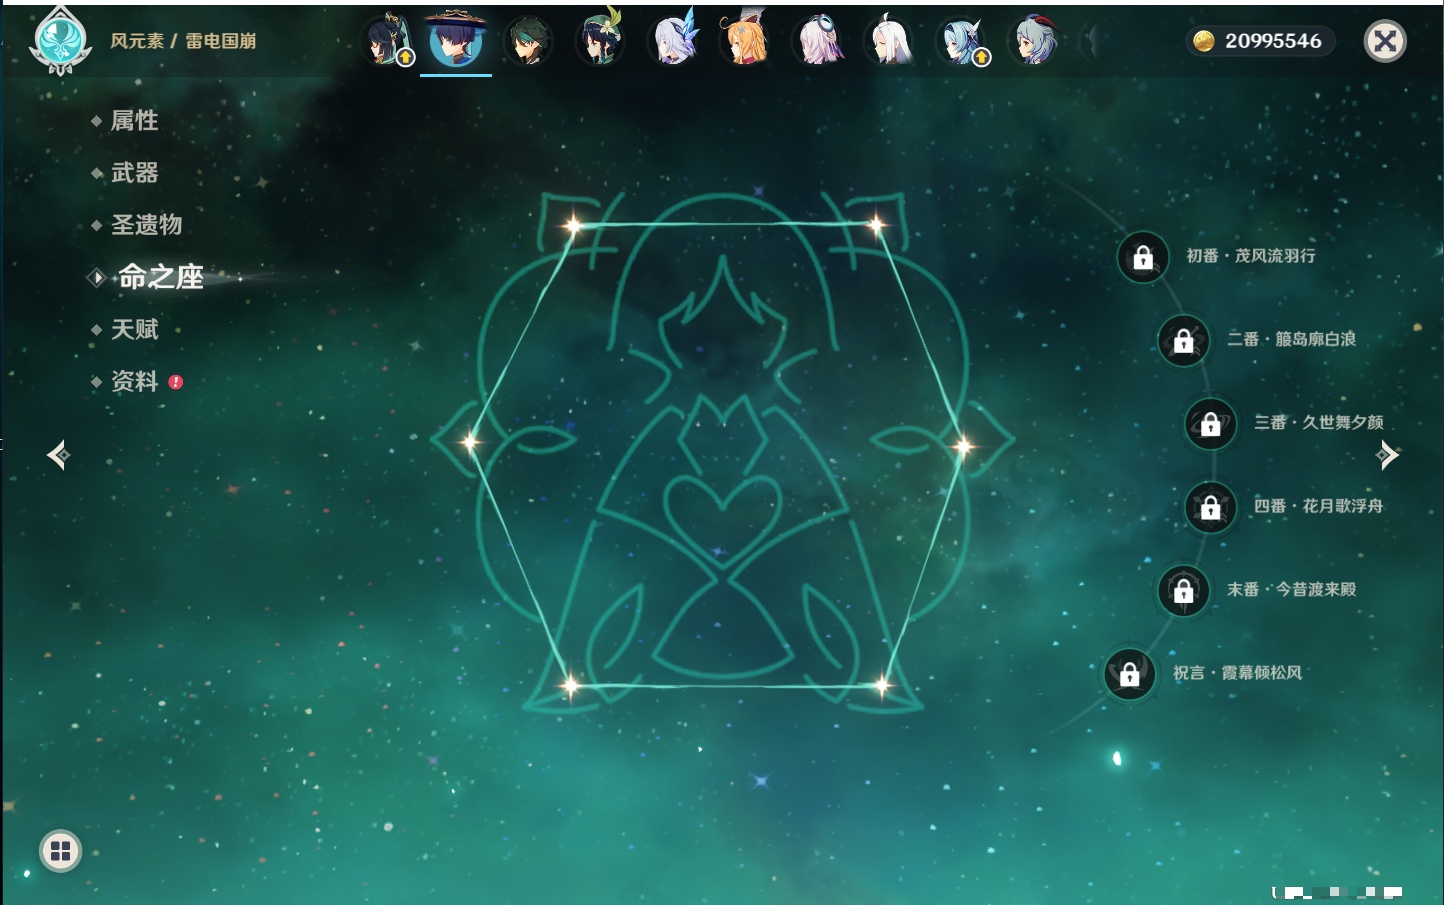Switch to the spiky dark-green-haired character avatar

[x=527, y=42]
